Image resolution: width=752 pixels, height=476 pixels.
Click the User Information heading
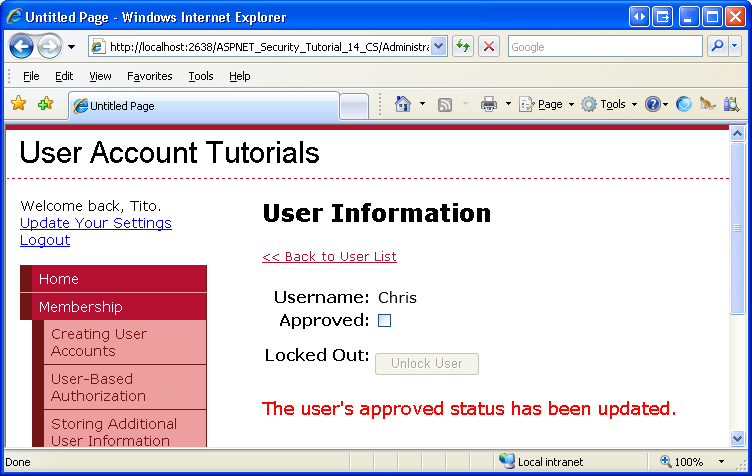coord(376,213)
